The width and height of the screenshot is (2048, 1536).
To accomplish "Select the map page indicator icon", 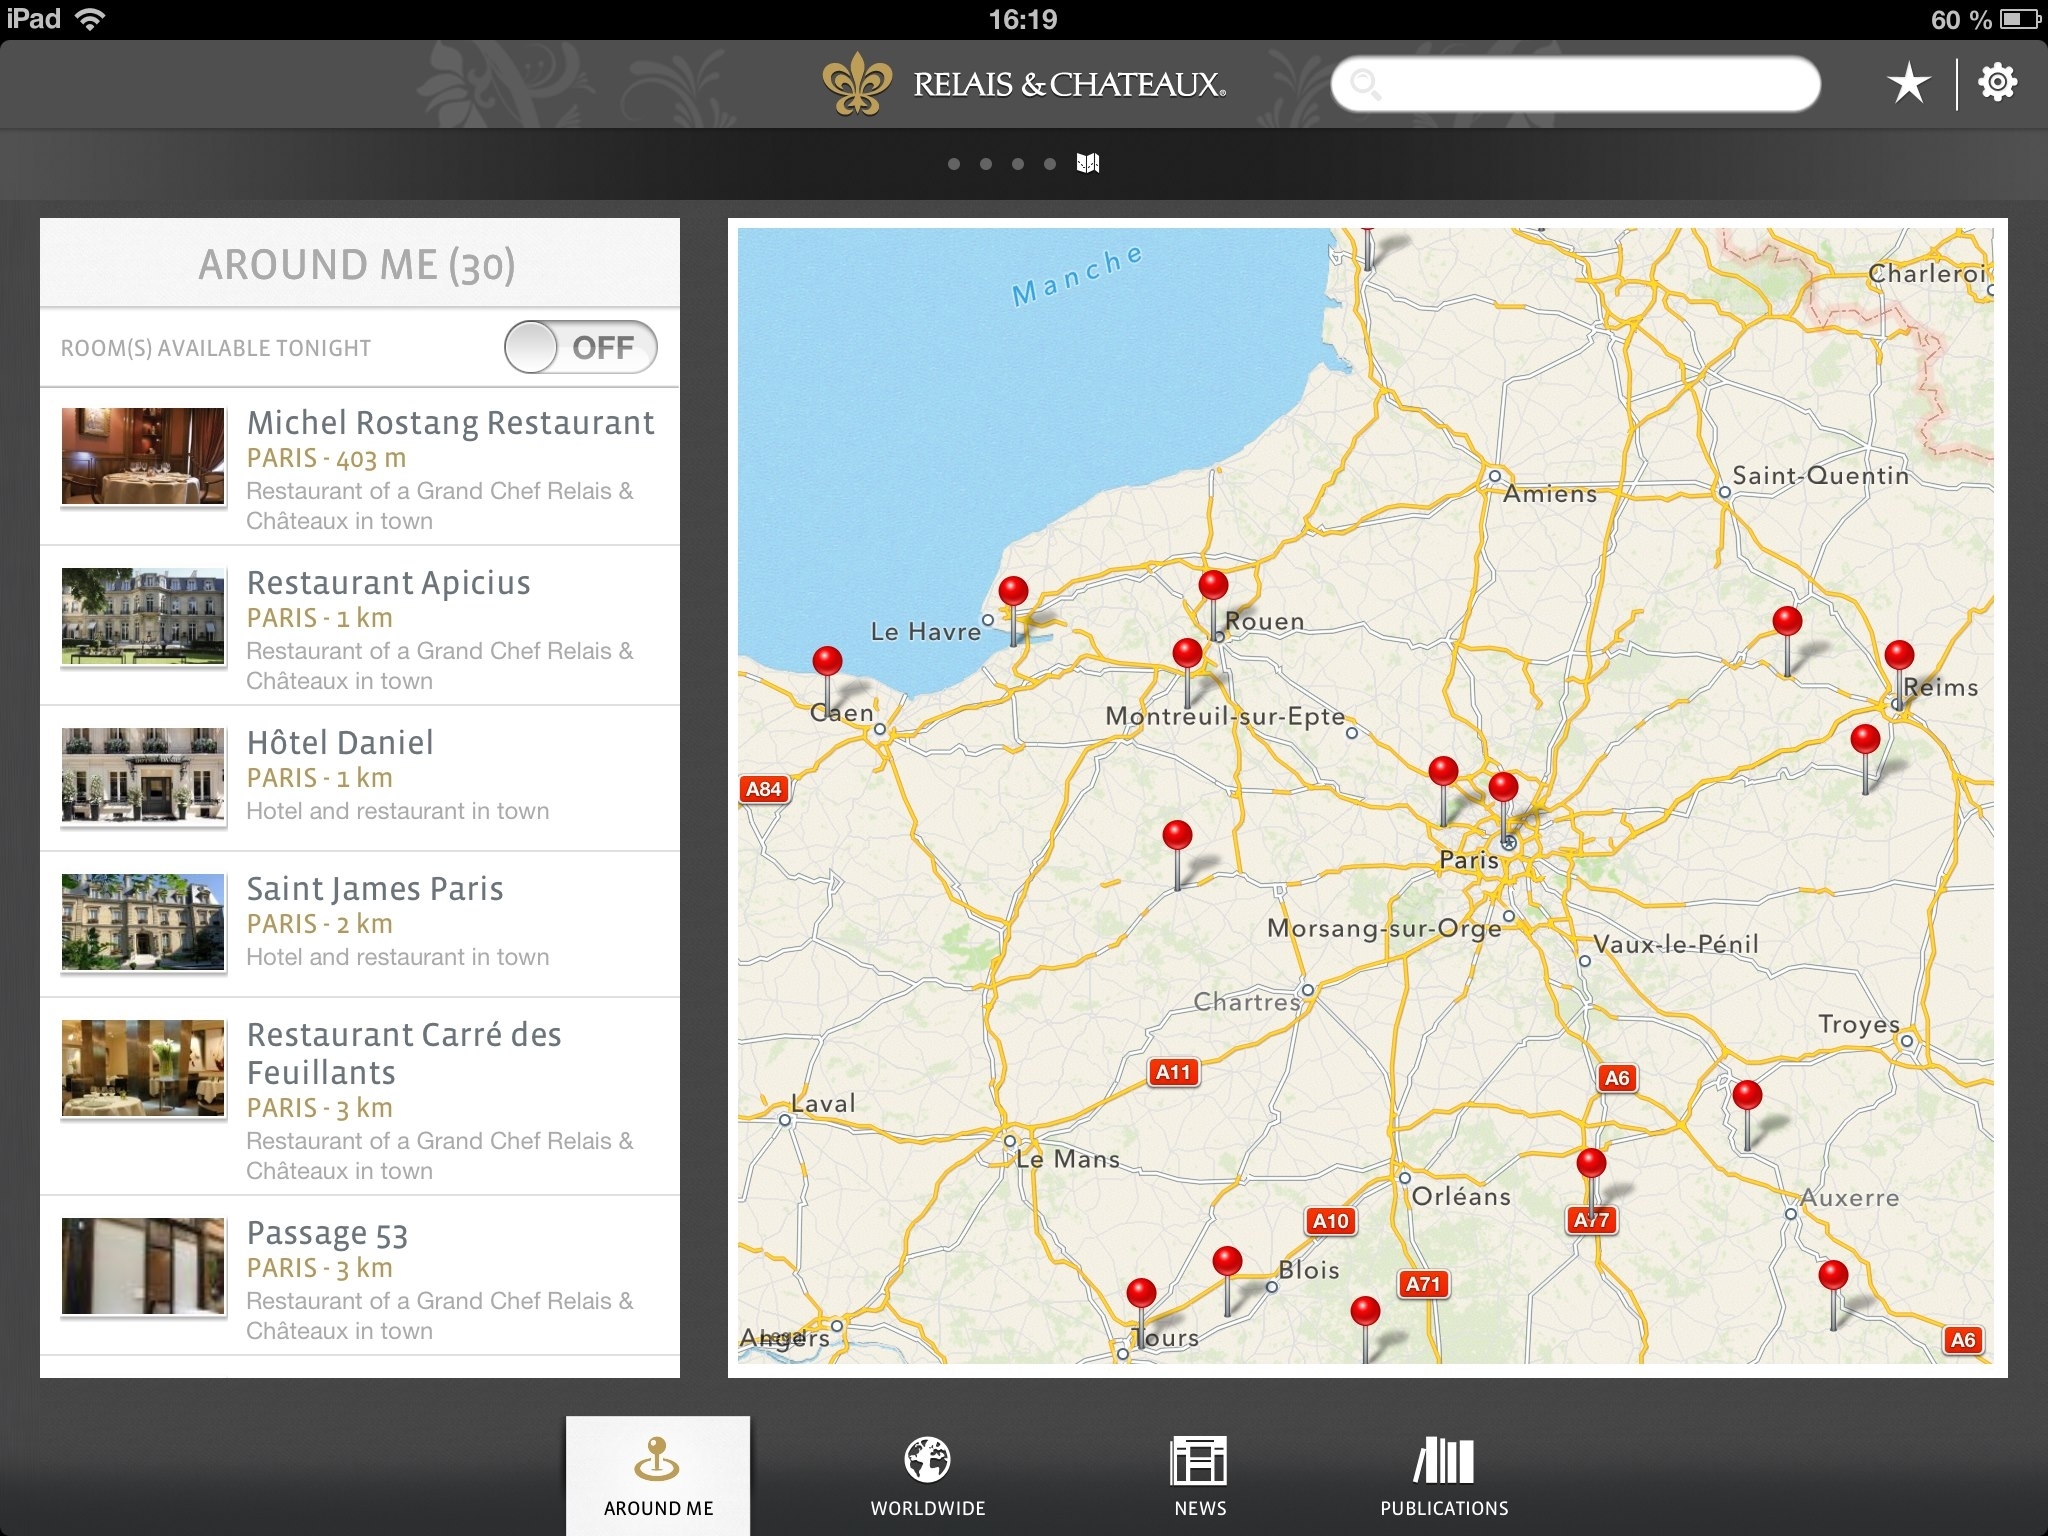I will click(1087, 163).
